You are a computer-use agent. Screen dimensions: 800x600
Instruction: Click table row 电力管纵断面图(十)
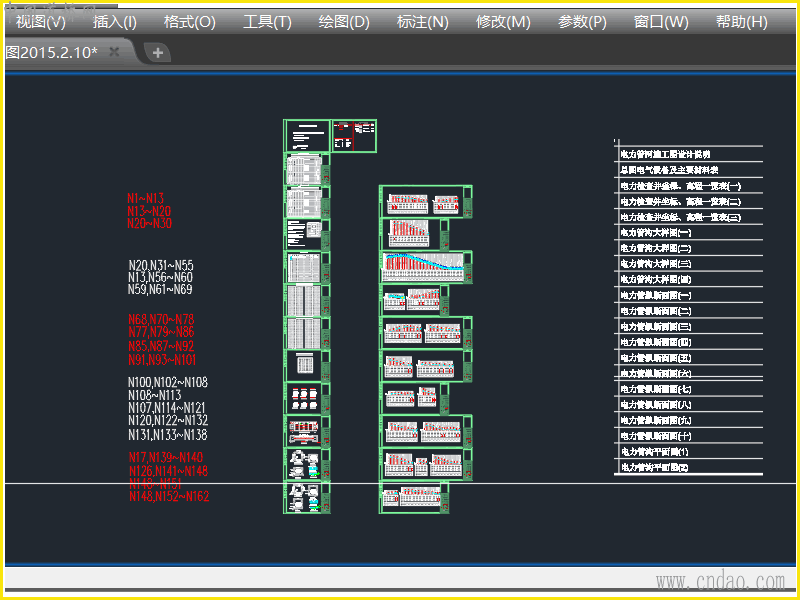pos(689,436)
